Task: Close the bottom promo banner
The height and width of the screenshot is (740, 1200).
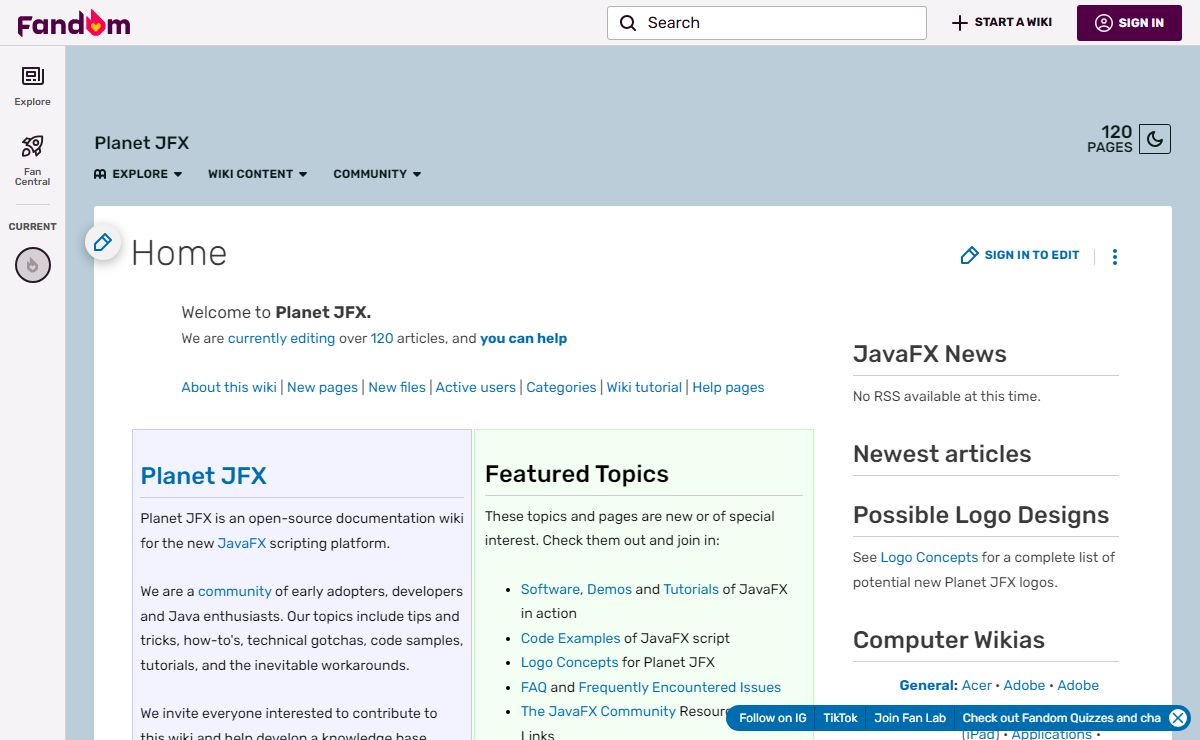Action: 1178,718
